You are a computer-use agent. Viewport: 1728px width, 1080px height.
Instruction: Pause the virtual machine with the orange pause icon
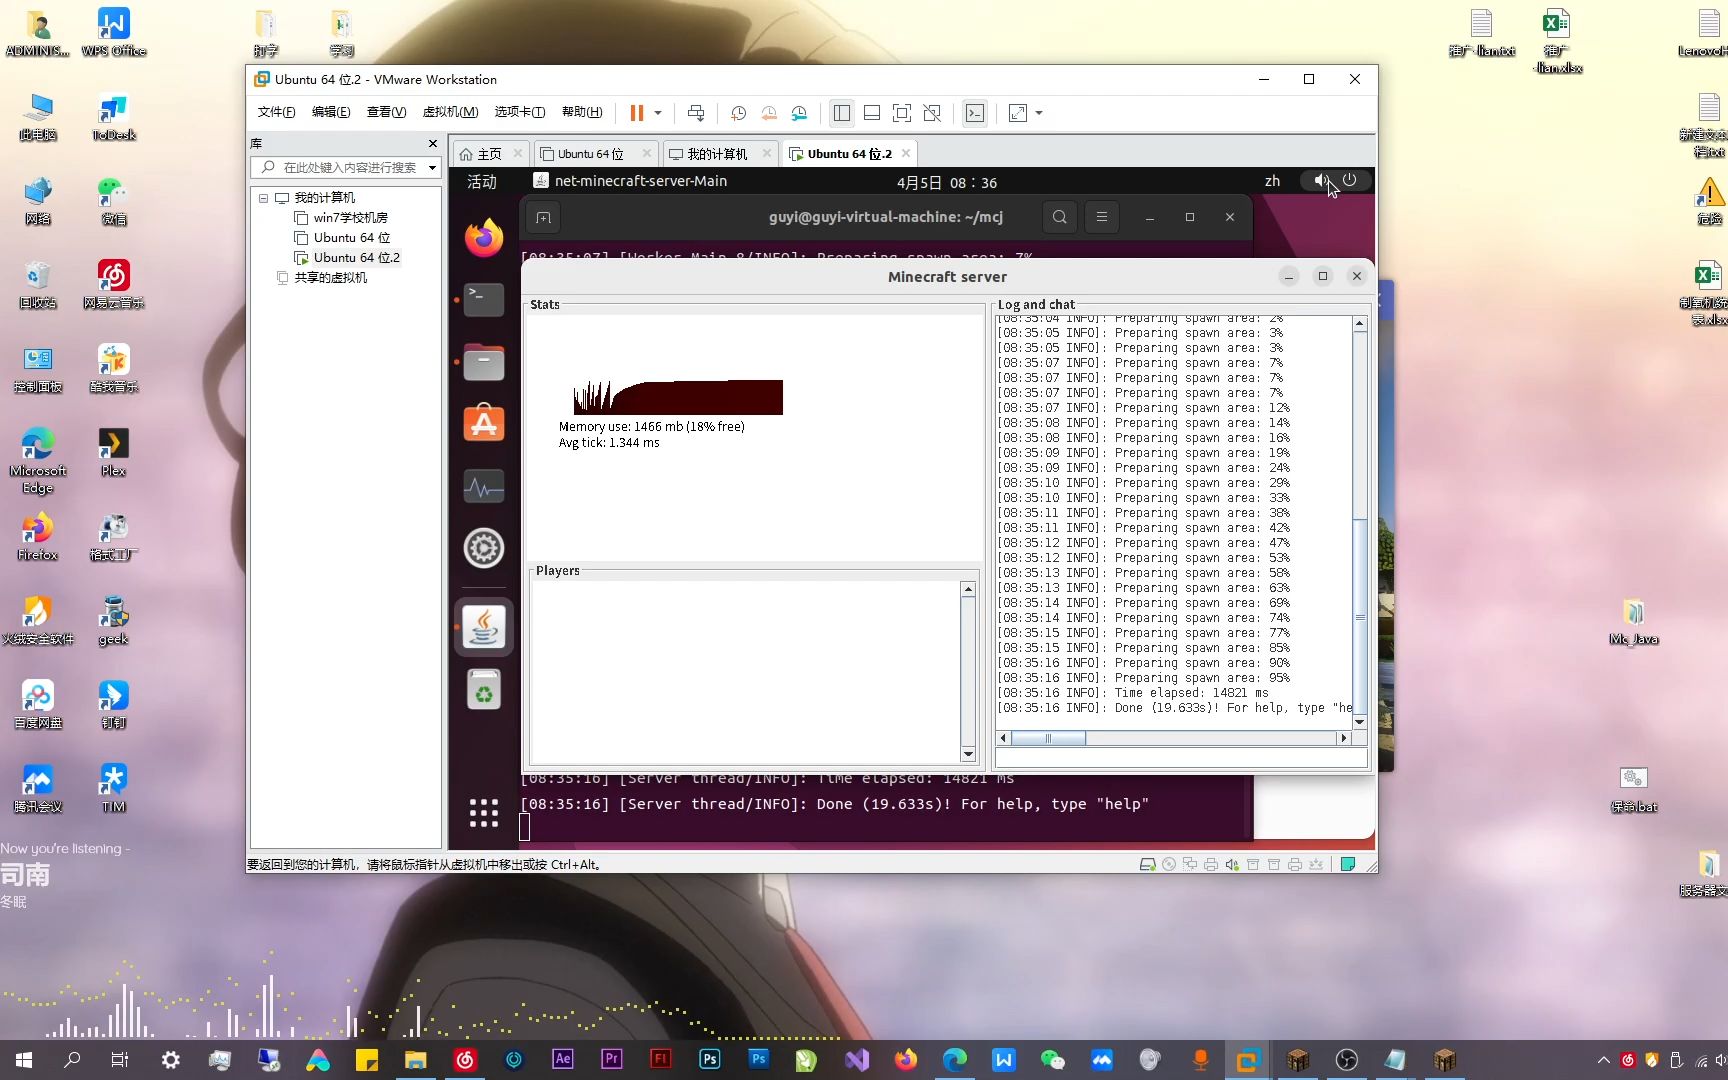(636, 113)
